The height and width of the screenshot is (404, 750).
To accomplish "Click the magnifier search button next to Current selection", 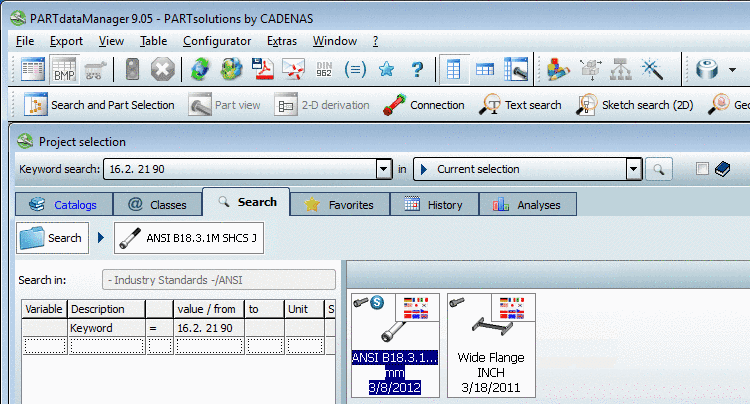I will coord(659,169).
